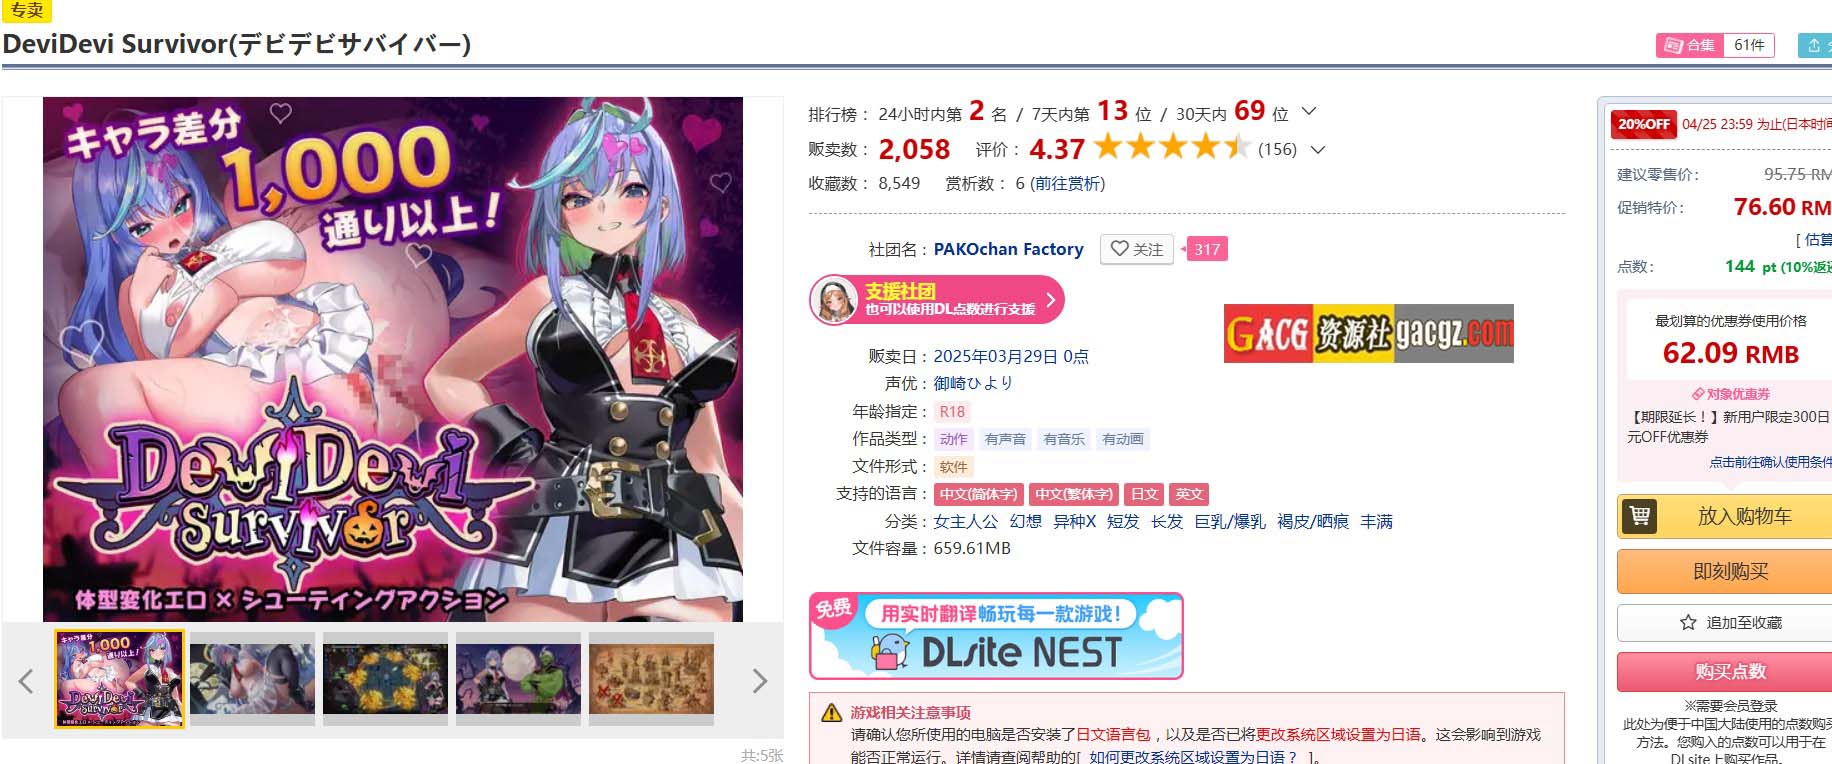Open the PAKOchan Factory circle link
1832x764 pixels.
tap(1008, 249)
